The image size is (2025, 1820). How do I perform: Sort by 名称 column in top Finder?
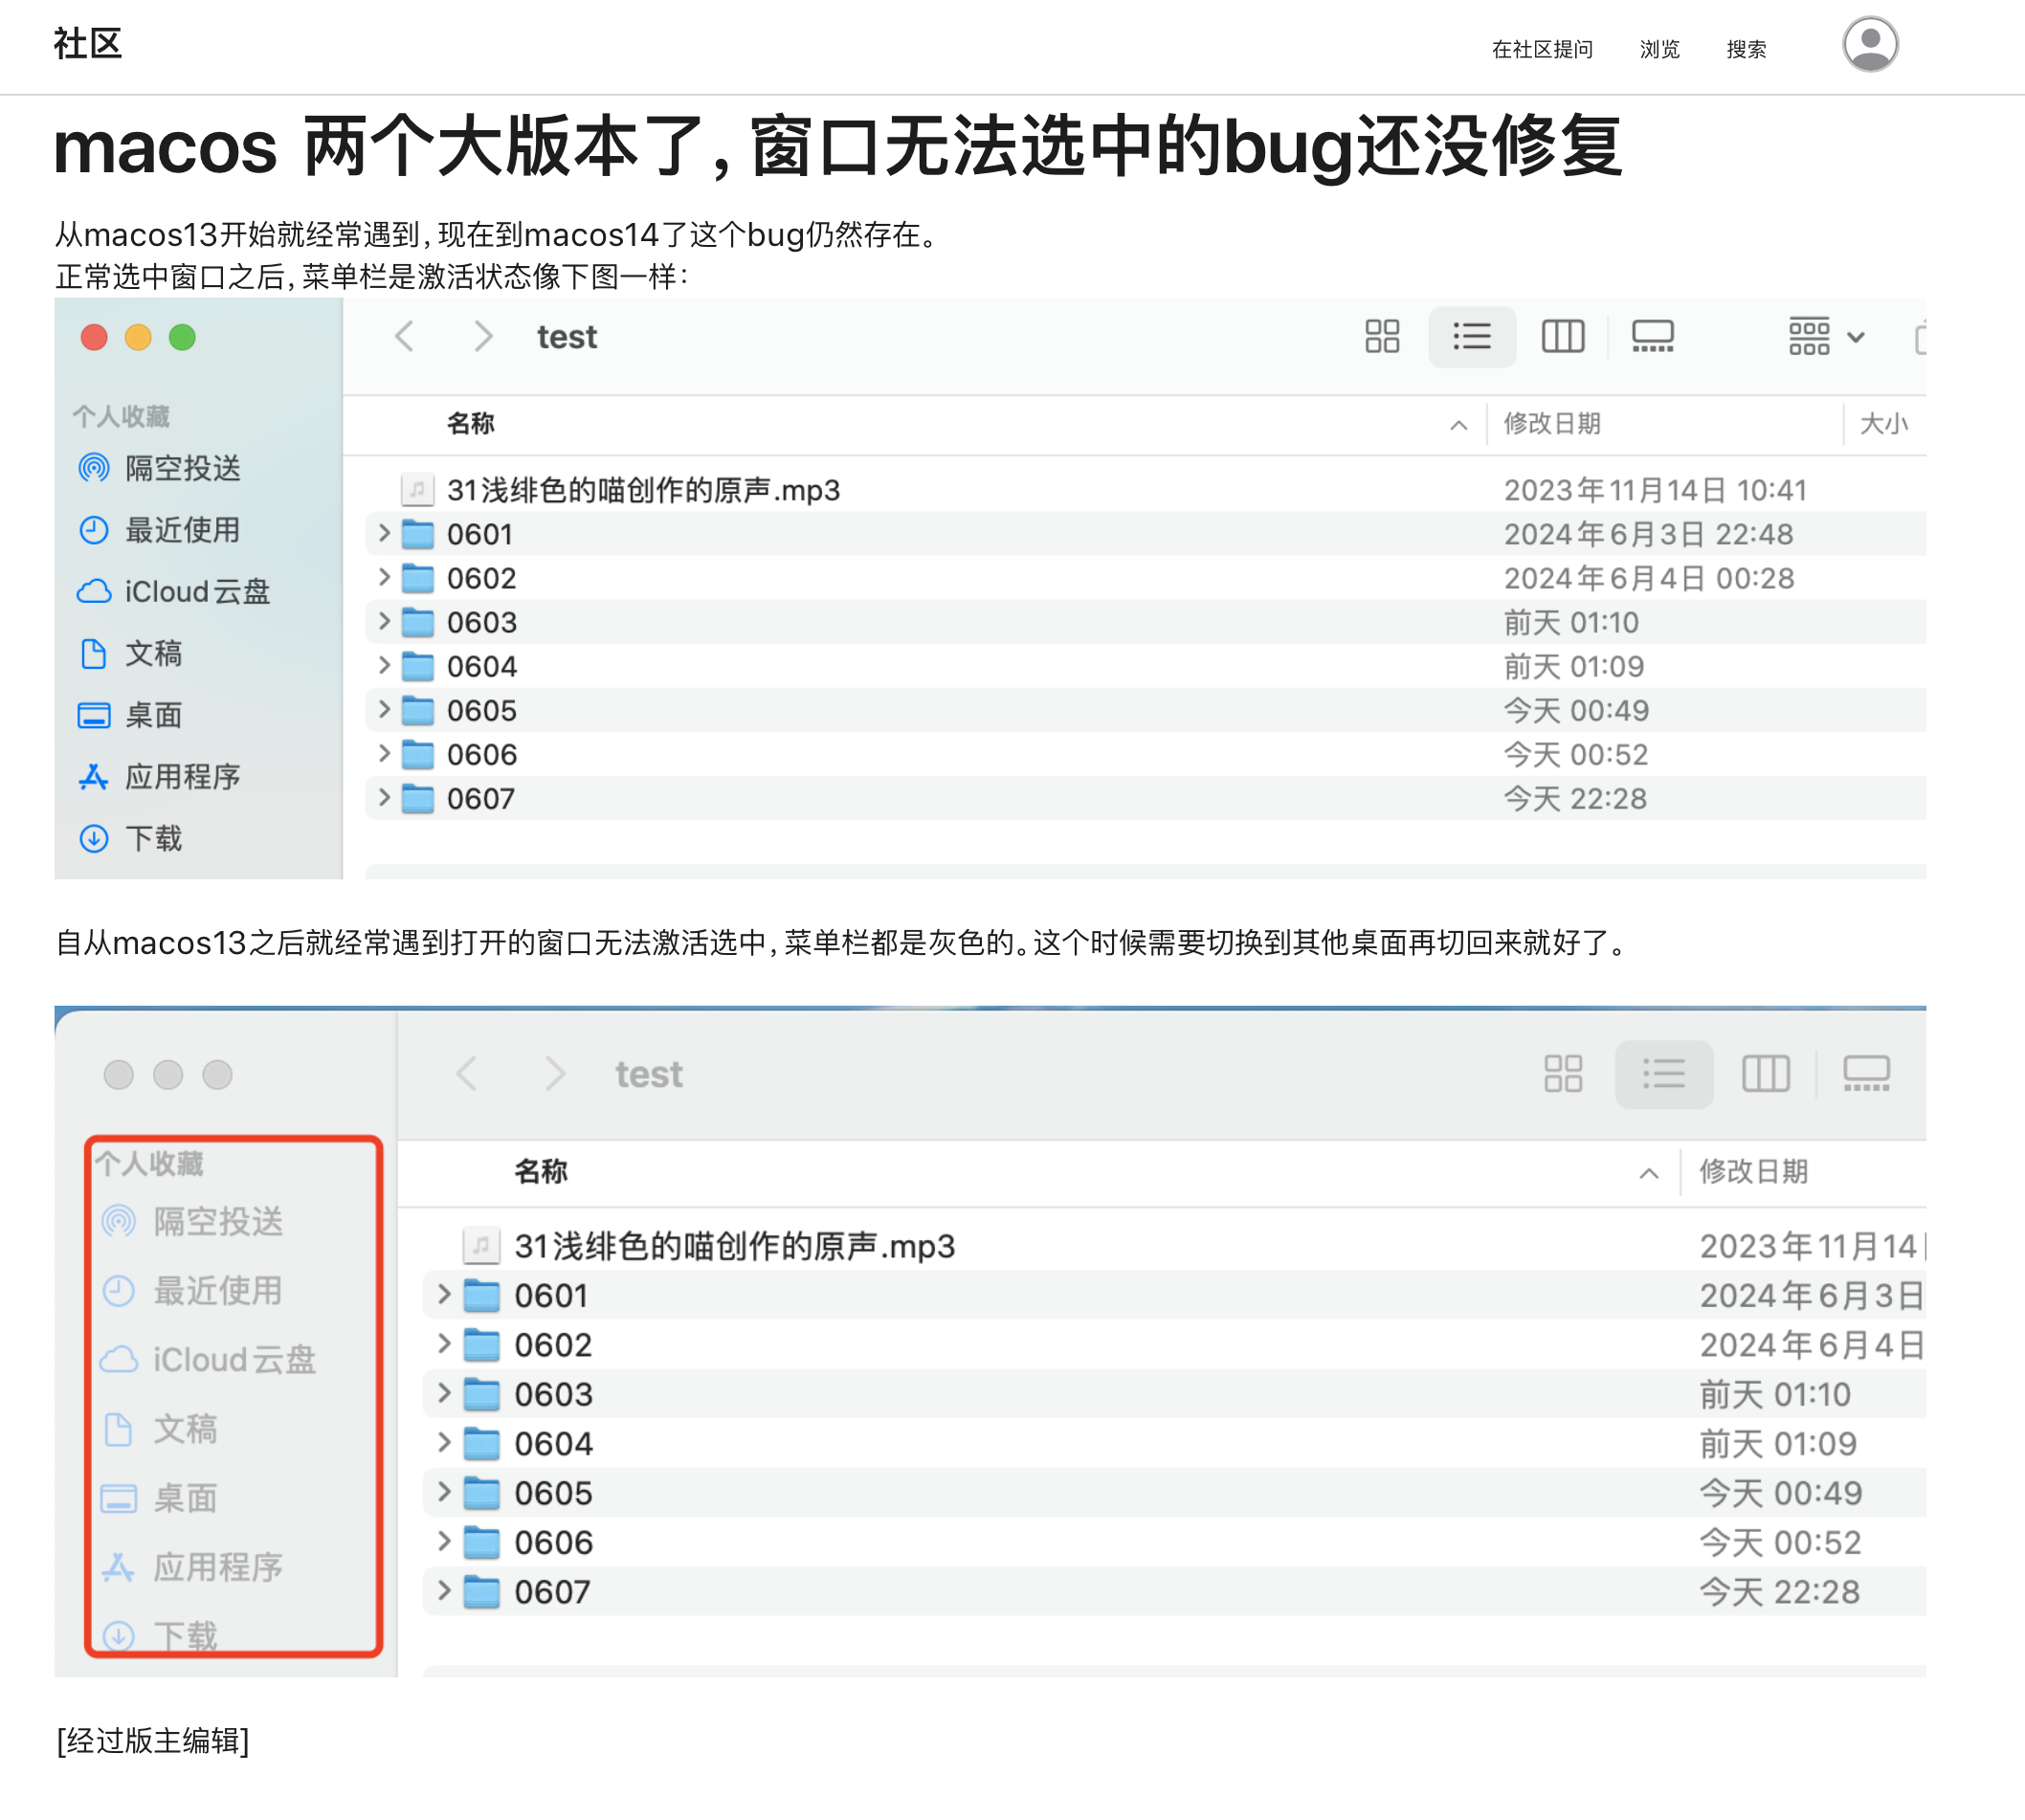coord(471,424)
